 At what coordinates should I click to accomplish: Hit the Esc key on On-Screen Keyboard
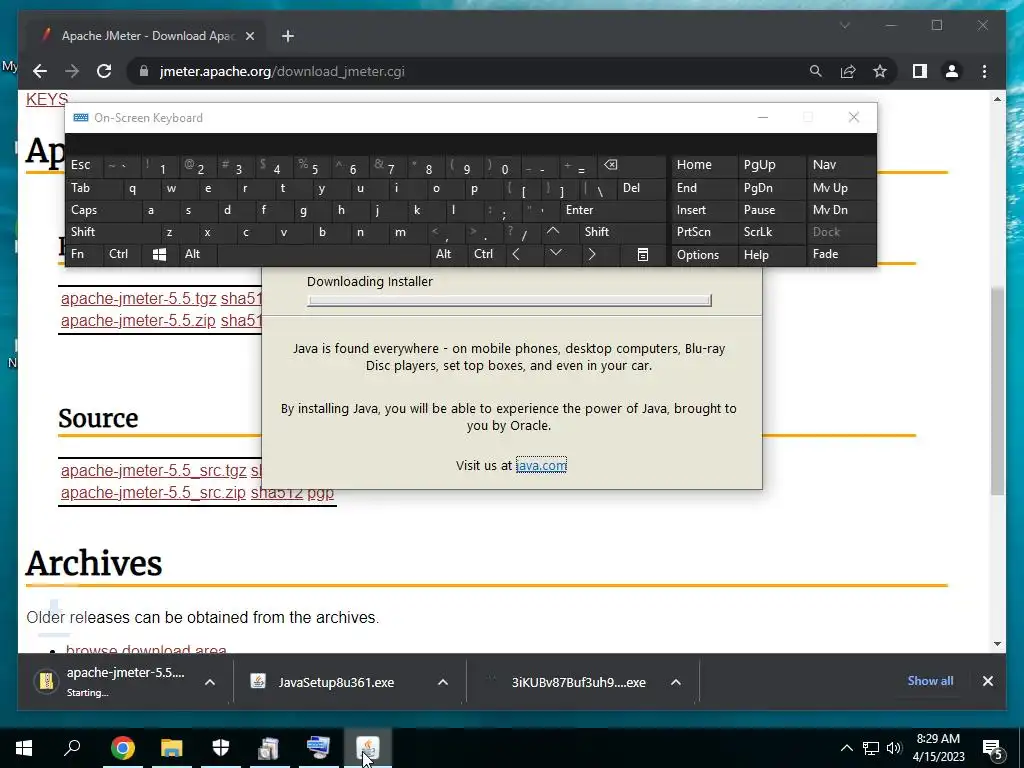pos(84,165)
